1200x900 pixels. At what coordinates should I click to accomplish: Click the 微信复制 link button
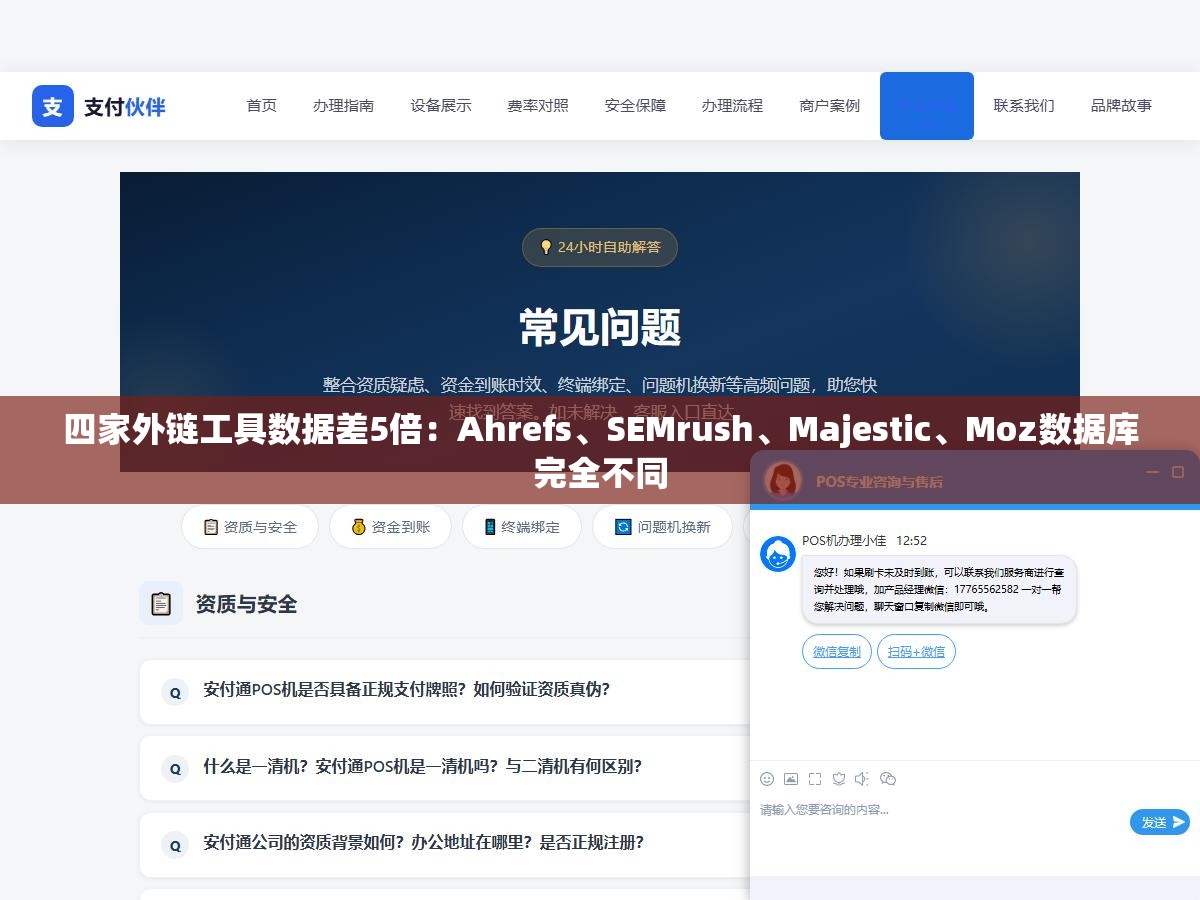837,652
